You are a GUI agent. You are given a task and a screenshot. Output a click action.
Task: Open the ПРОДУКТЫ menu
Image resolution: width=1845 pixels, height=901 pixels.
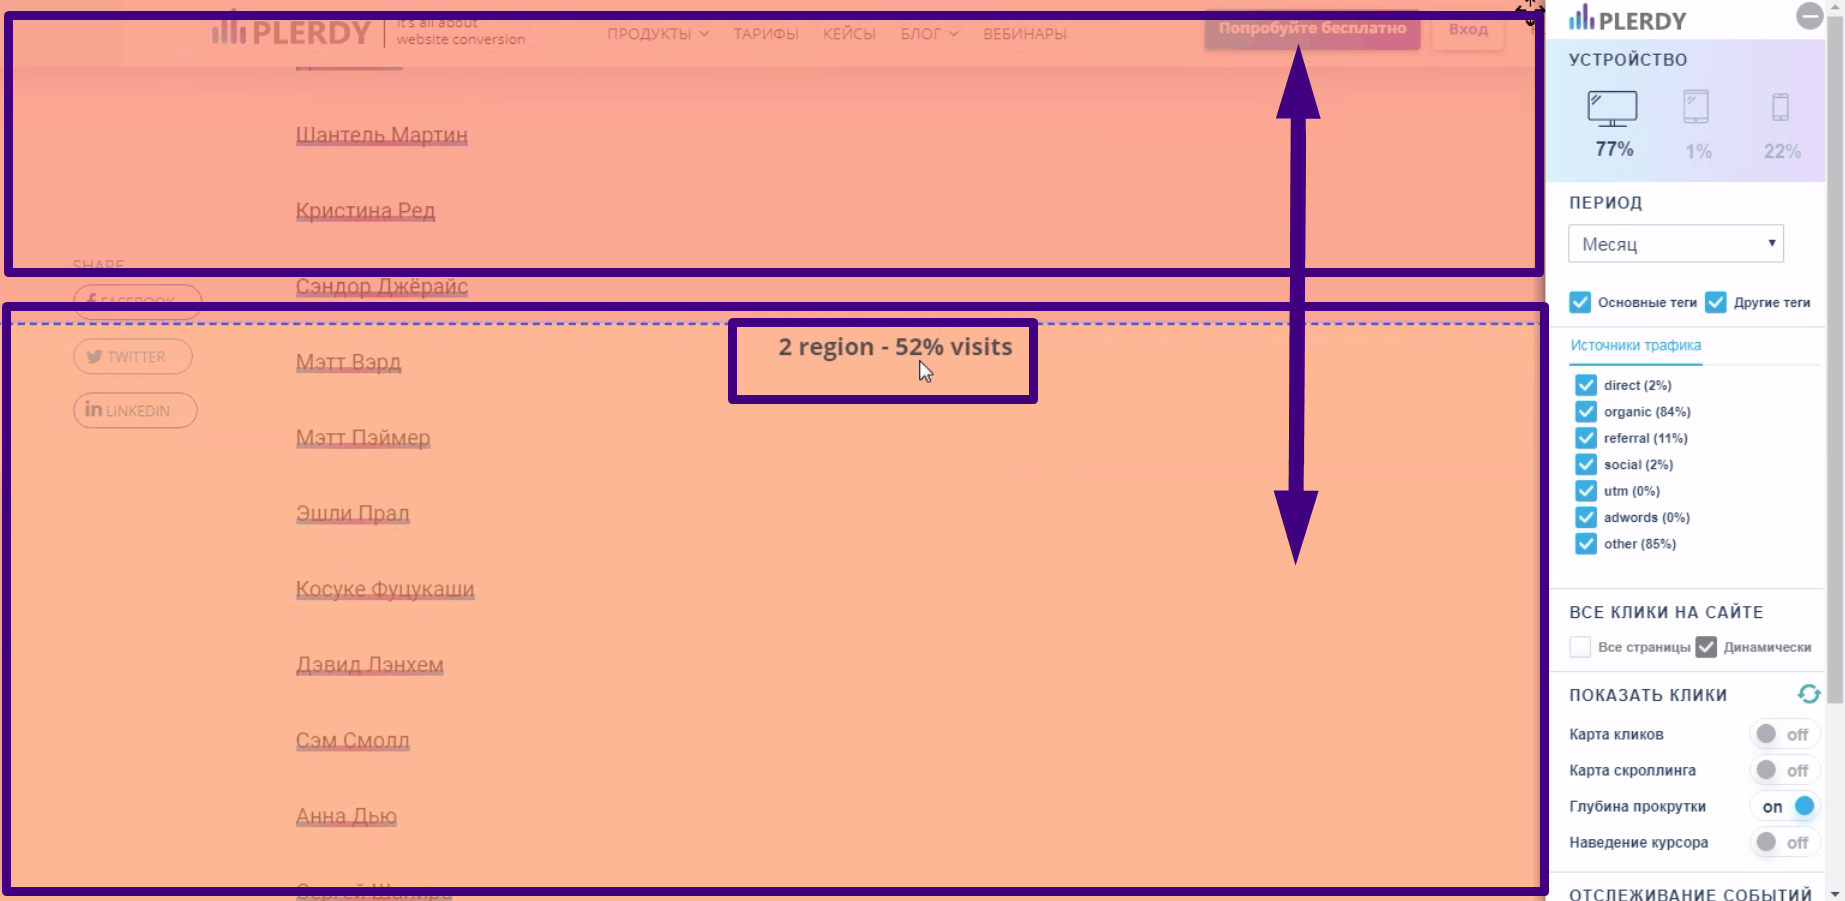(x=657, y=34)
